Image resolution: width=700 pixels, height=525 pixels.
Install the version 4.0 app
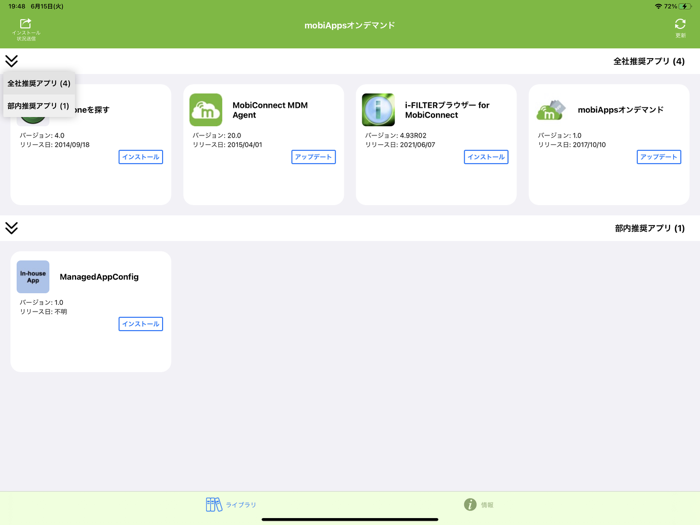(x=141, y=157)
